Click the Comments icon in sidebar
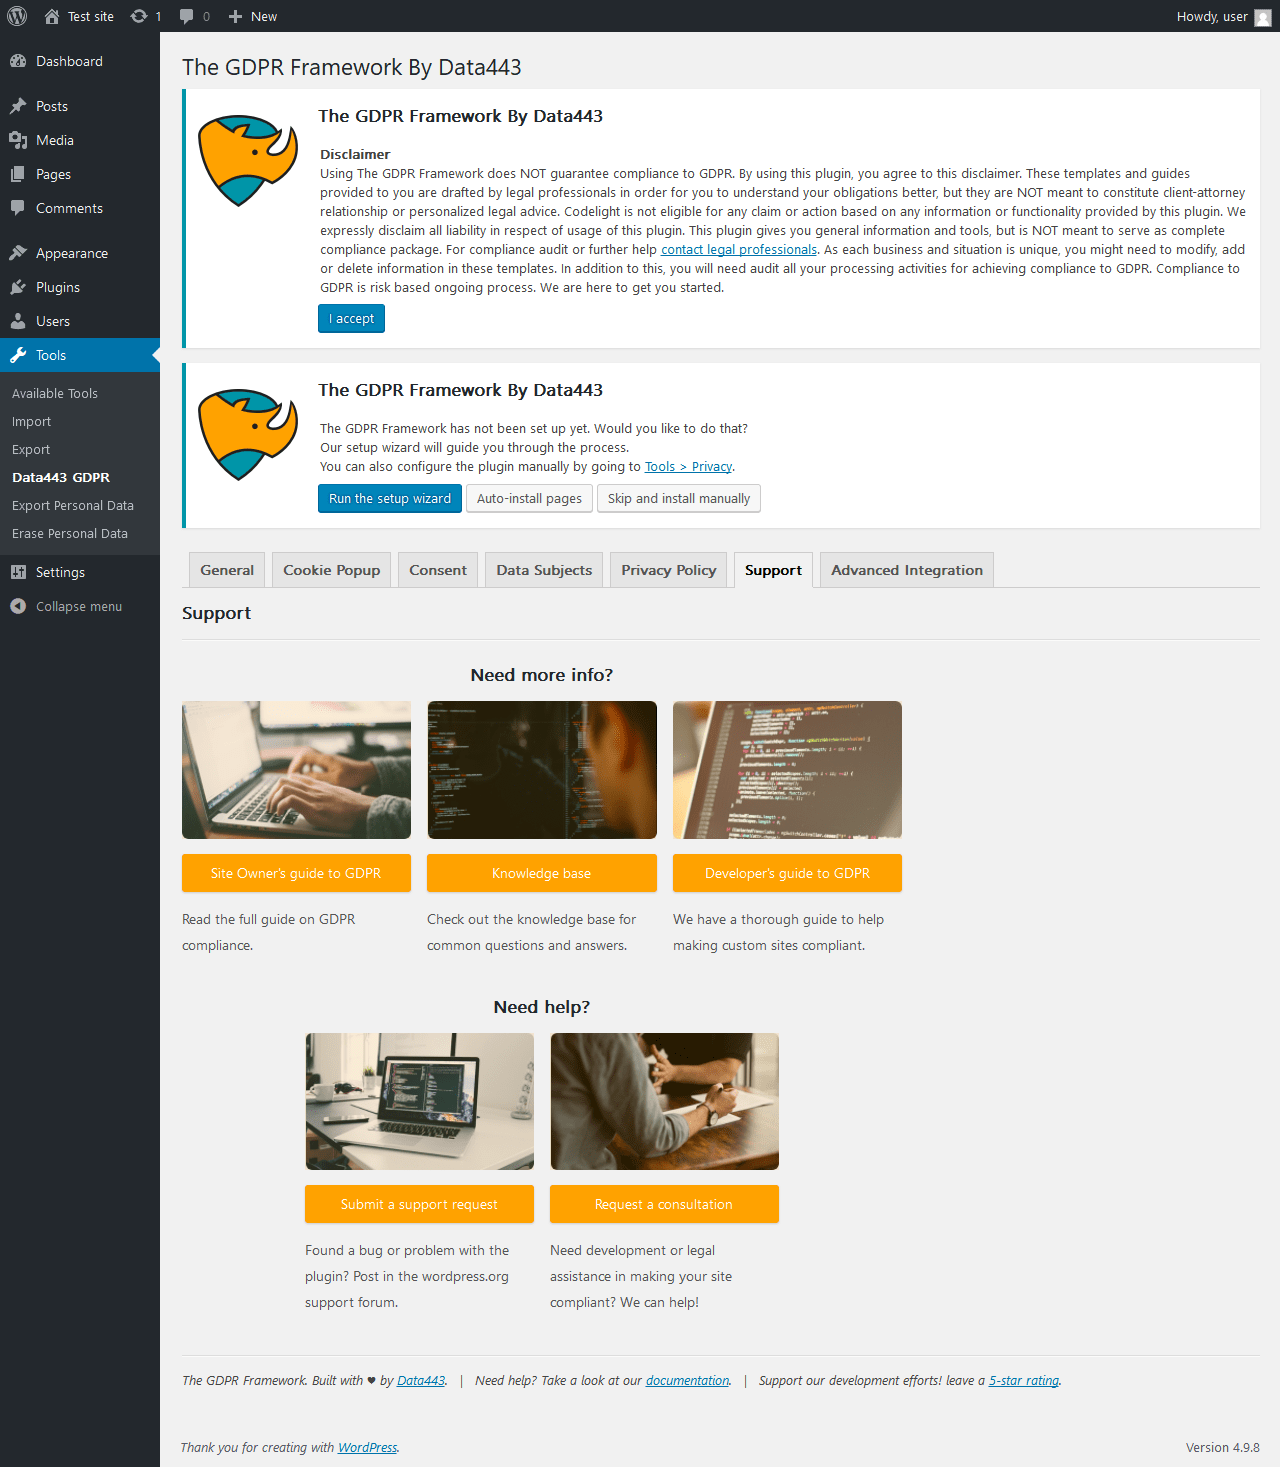Viewport: 1280px width, 1467px height. (18, 208)
